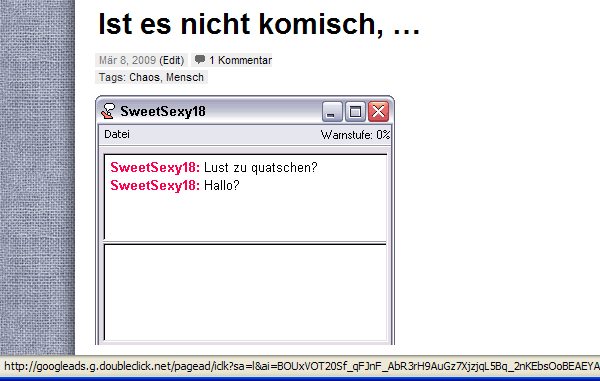600x381 pixels.
Task: Open the 1 Kommentar link
Action: coord(240,60)
